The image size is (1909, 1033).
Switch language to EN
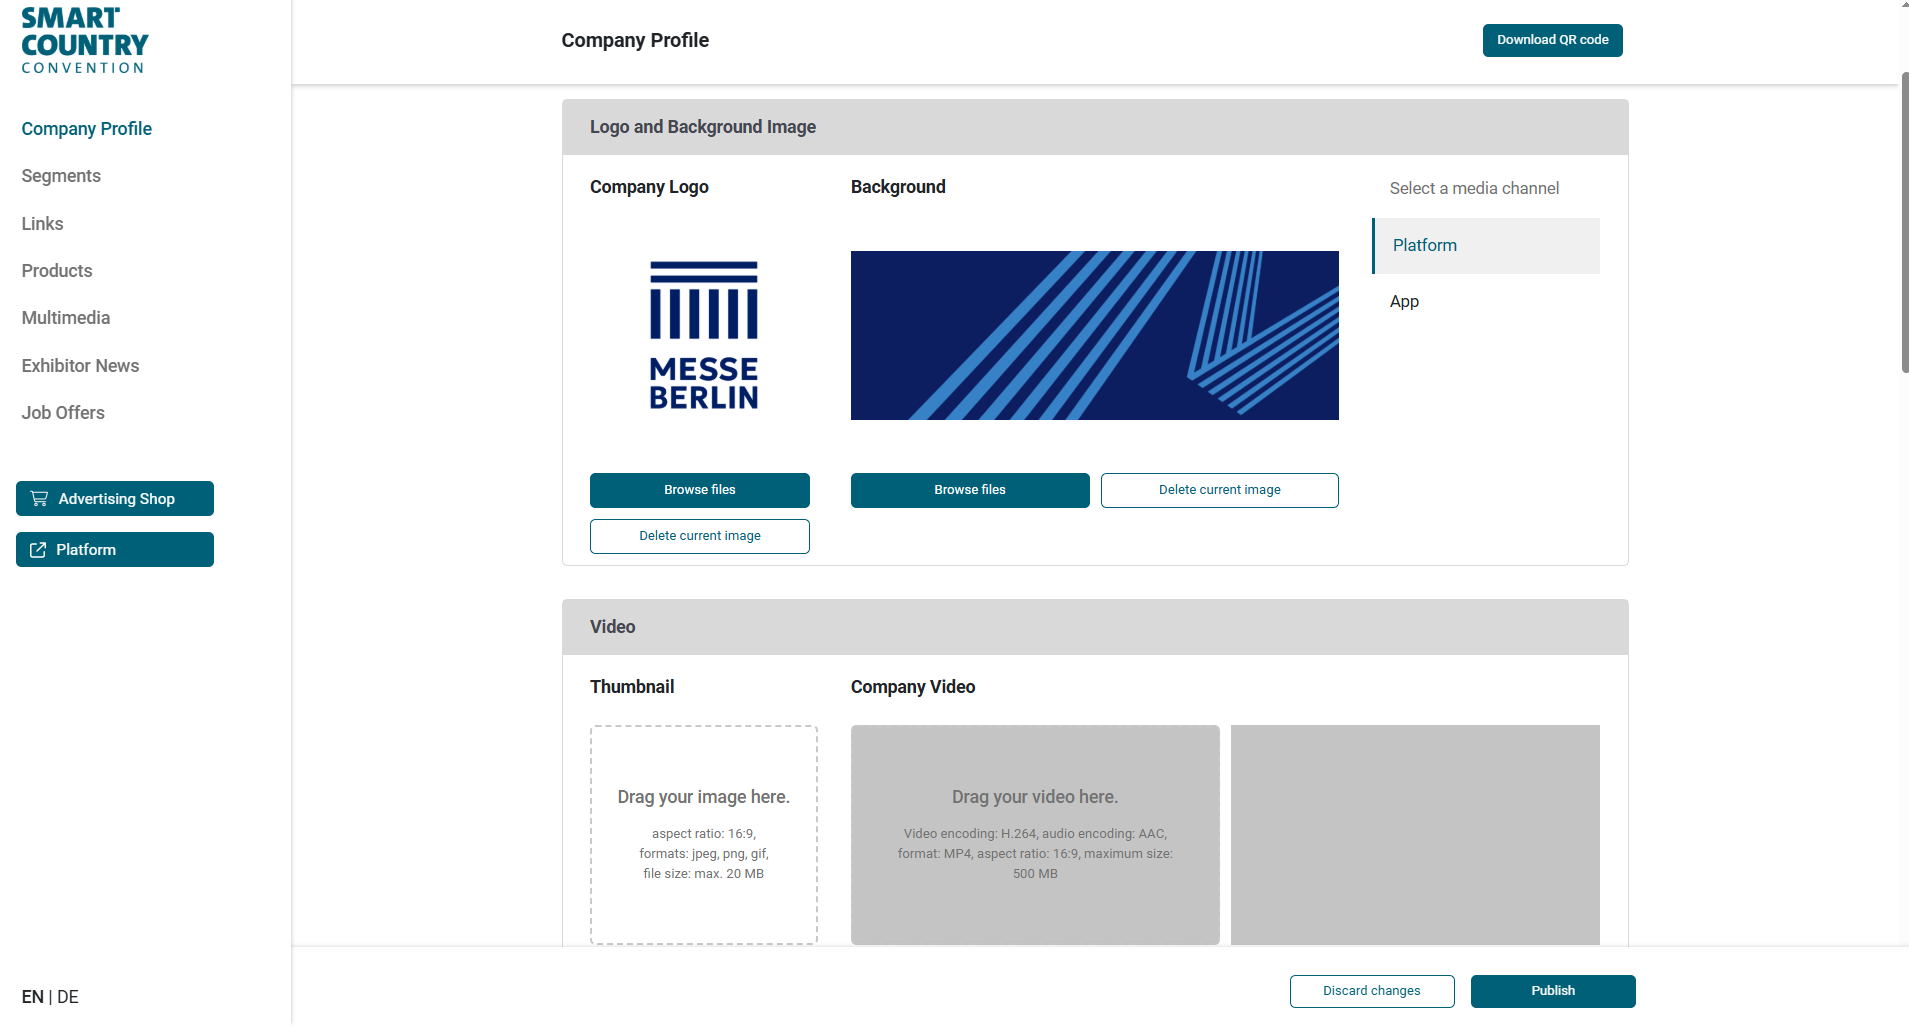(32, 997)
